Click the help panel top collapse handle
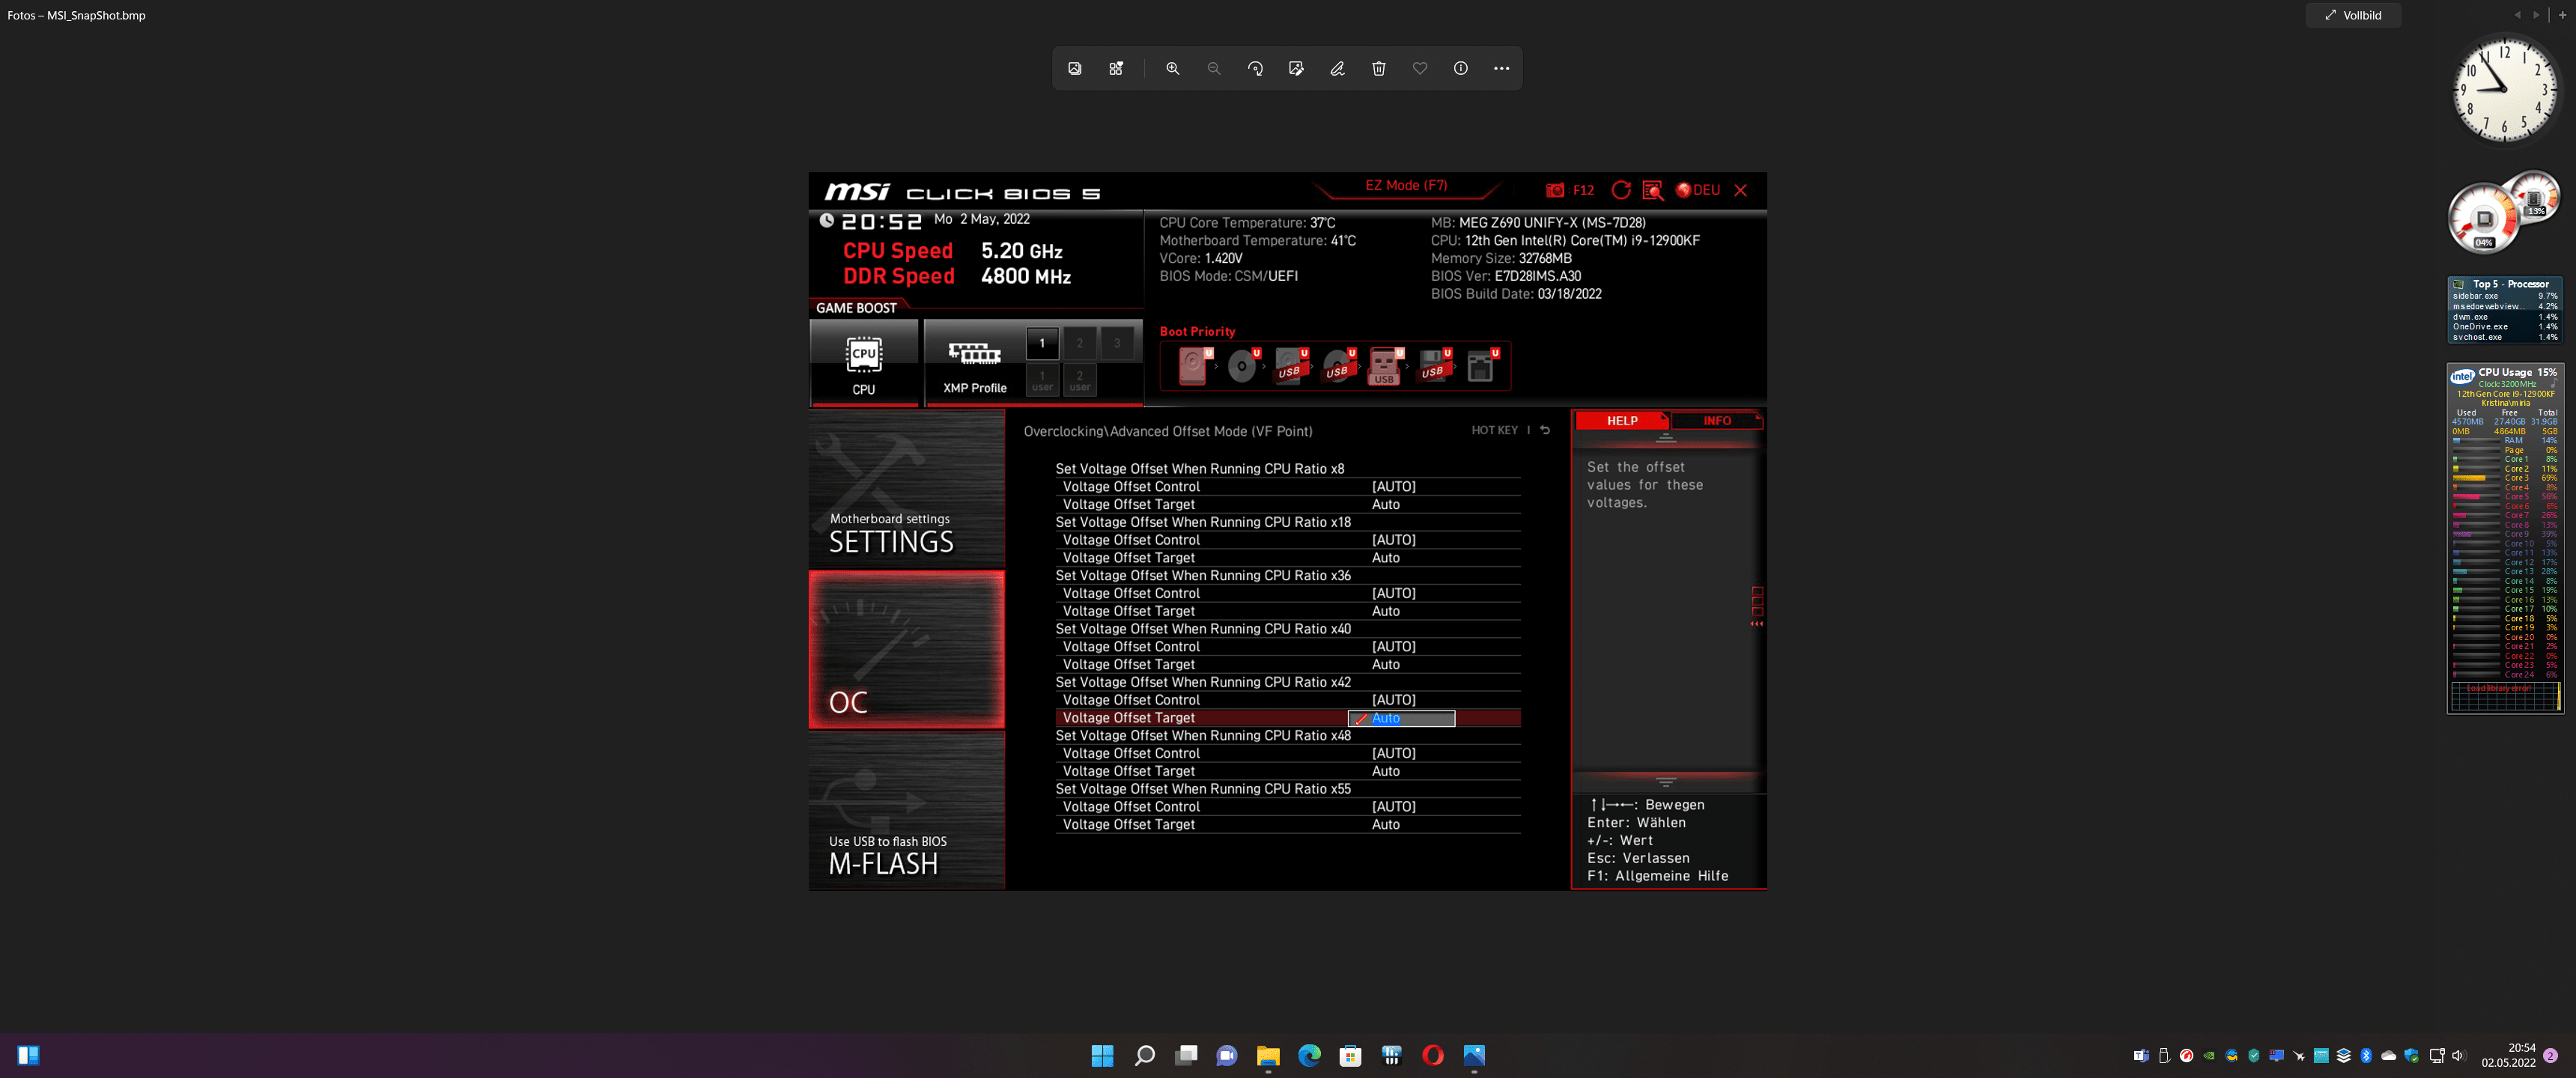Viewport: 2576px width, 1078px height. (1666, 438)
